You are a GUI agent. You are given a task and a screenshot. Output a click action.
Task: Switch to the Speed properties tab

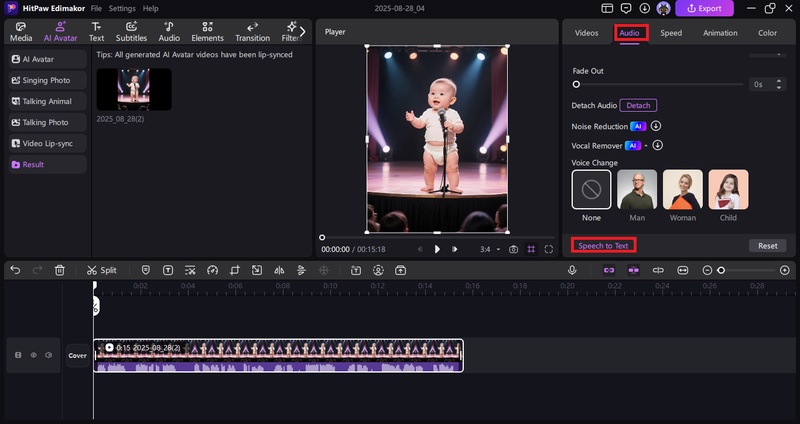click(671, 33)
